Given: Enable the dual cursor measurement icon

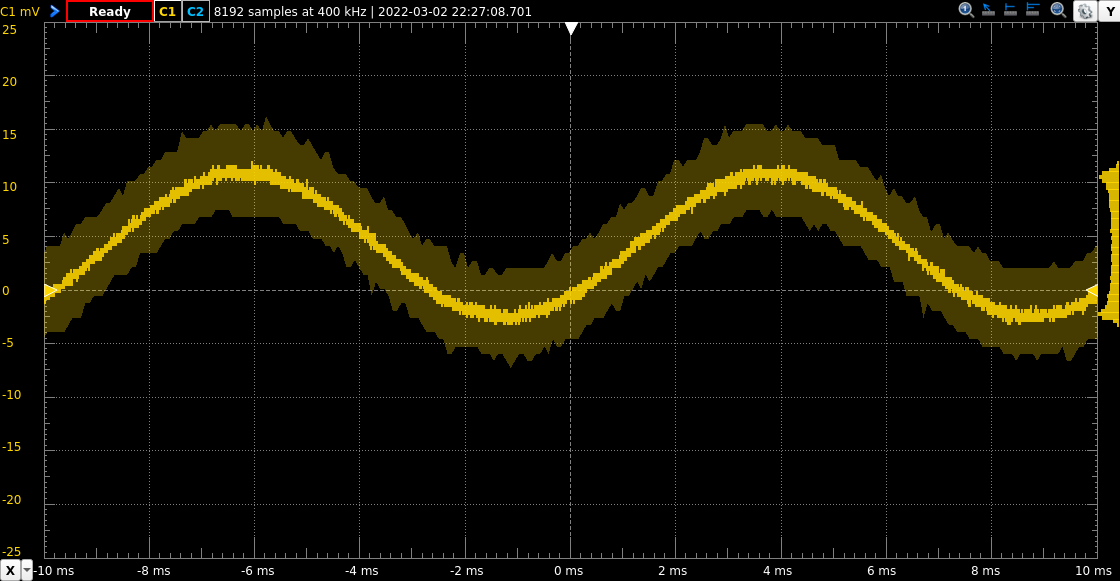Looking at the screenshot, I should click(1032, 9).
